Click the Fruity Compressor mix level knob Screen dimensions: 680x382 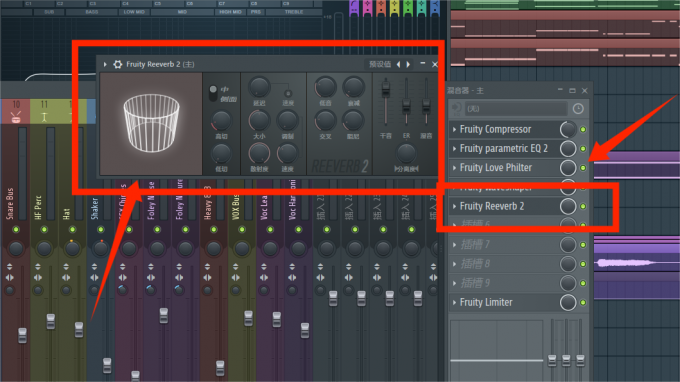(568, 129)
